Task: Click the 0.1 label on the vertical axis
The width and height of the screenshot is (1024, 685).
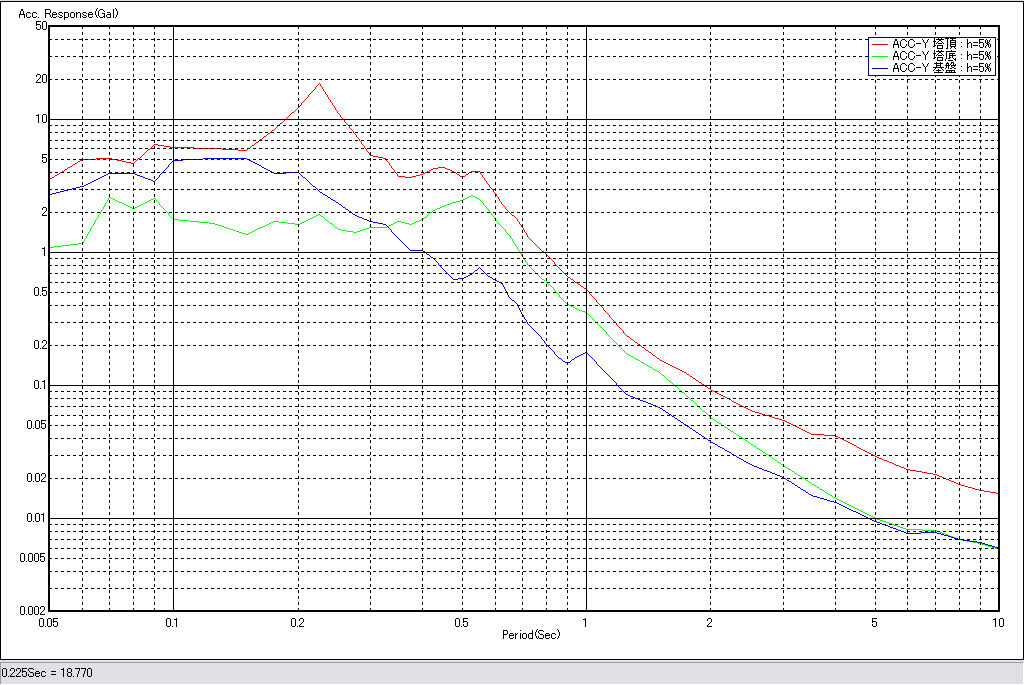Action: tap(39, 385)
